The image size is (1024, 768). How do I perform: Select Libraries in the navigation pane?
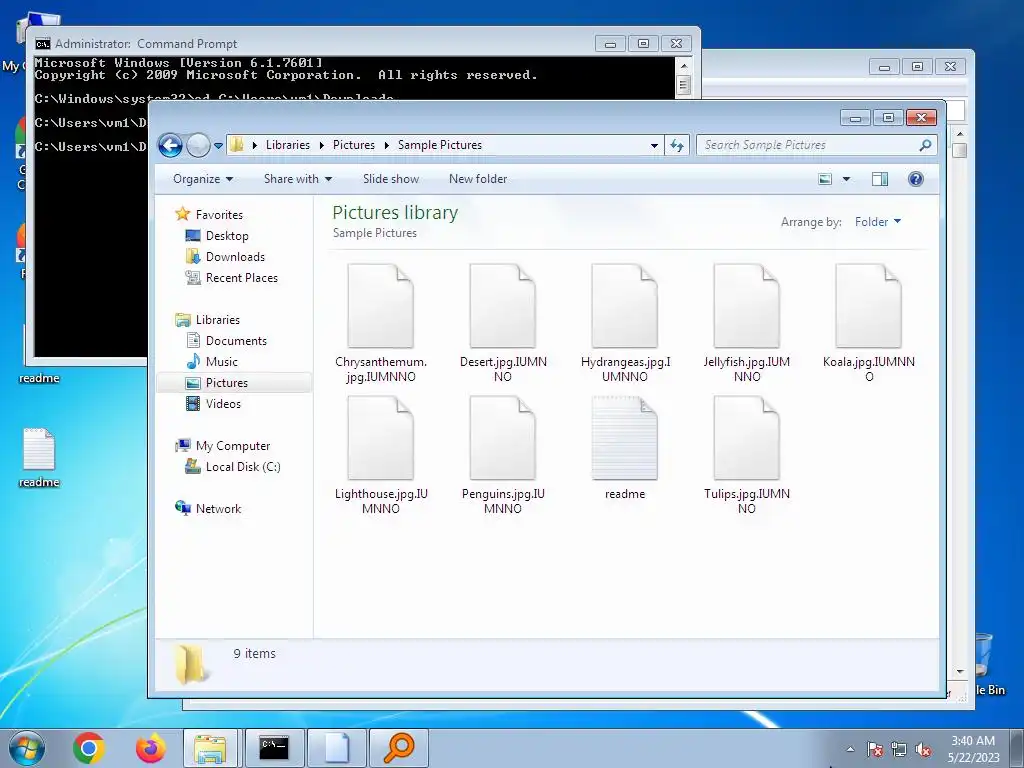(217, 320)
